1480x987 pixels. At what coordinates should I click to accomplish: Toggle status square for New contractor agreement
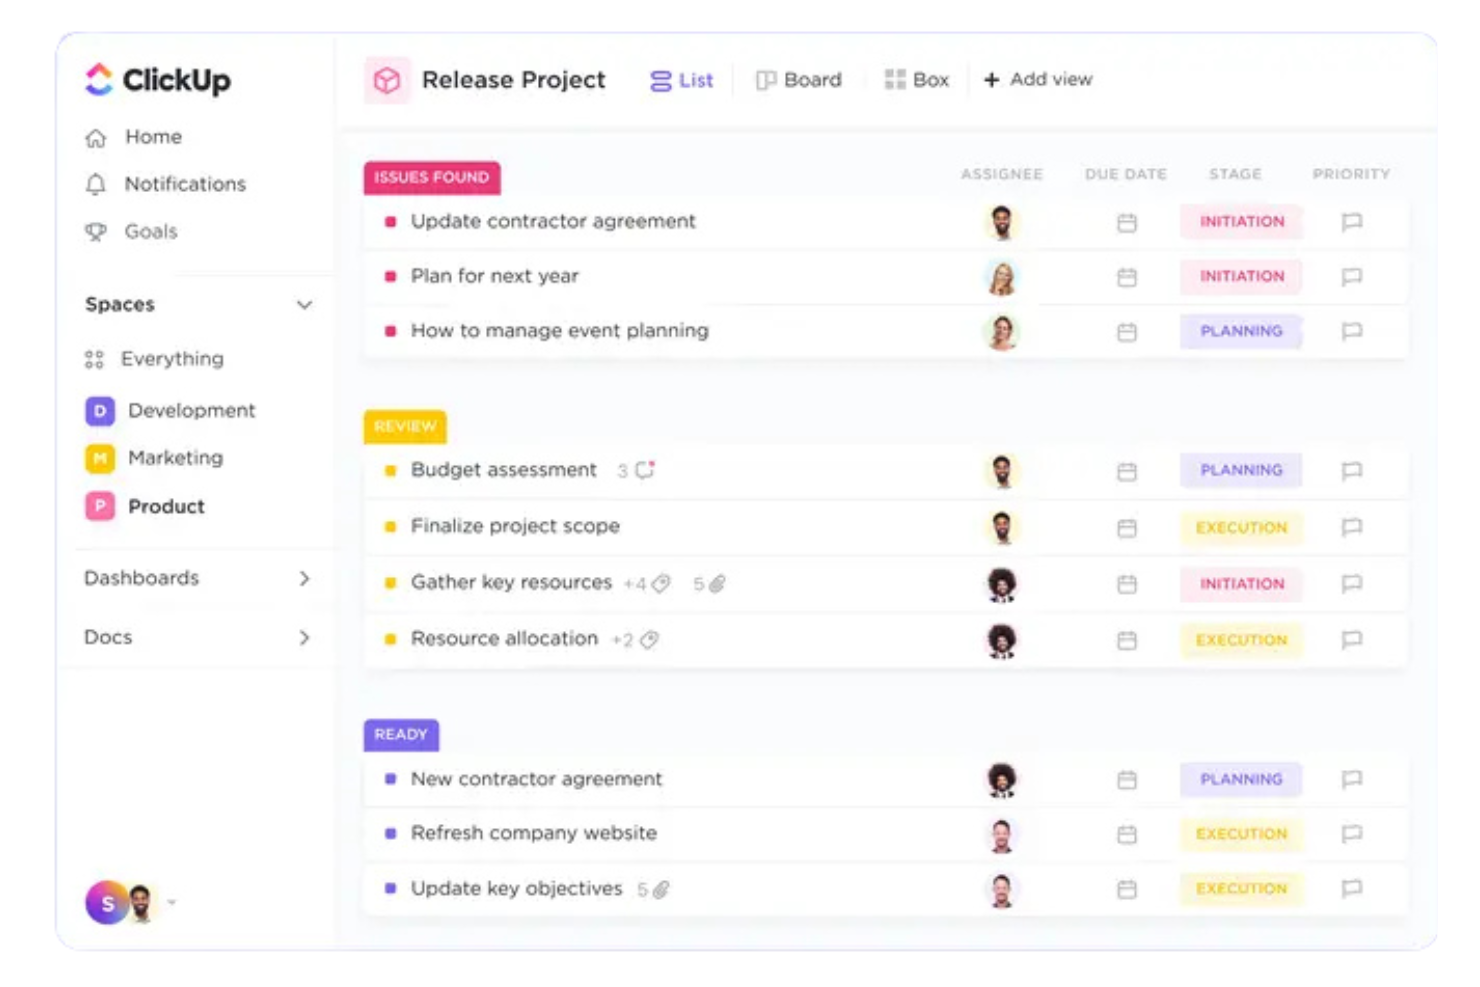coord(390,779)
